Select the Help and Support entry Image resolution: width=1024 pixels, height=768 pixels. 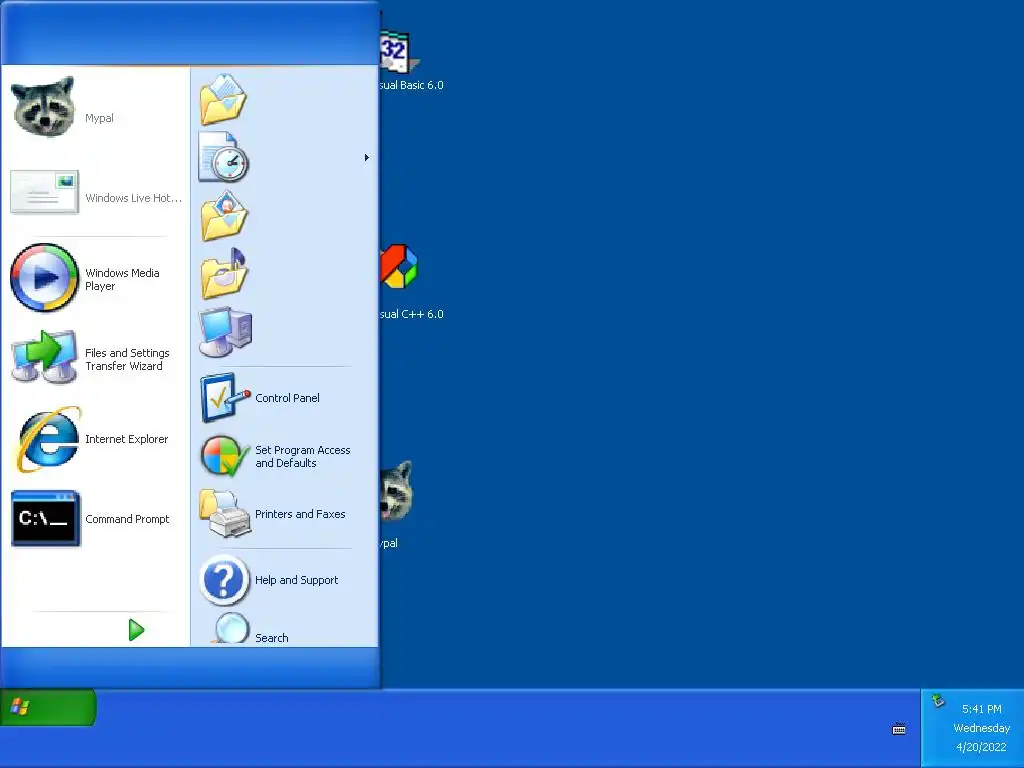283,580
